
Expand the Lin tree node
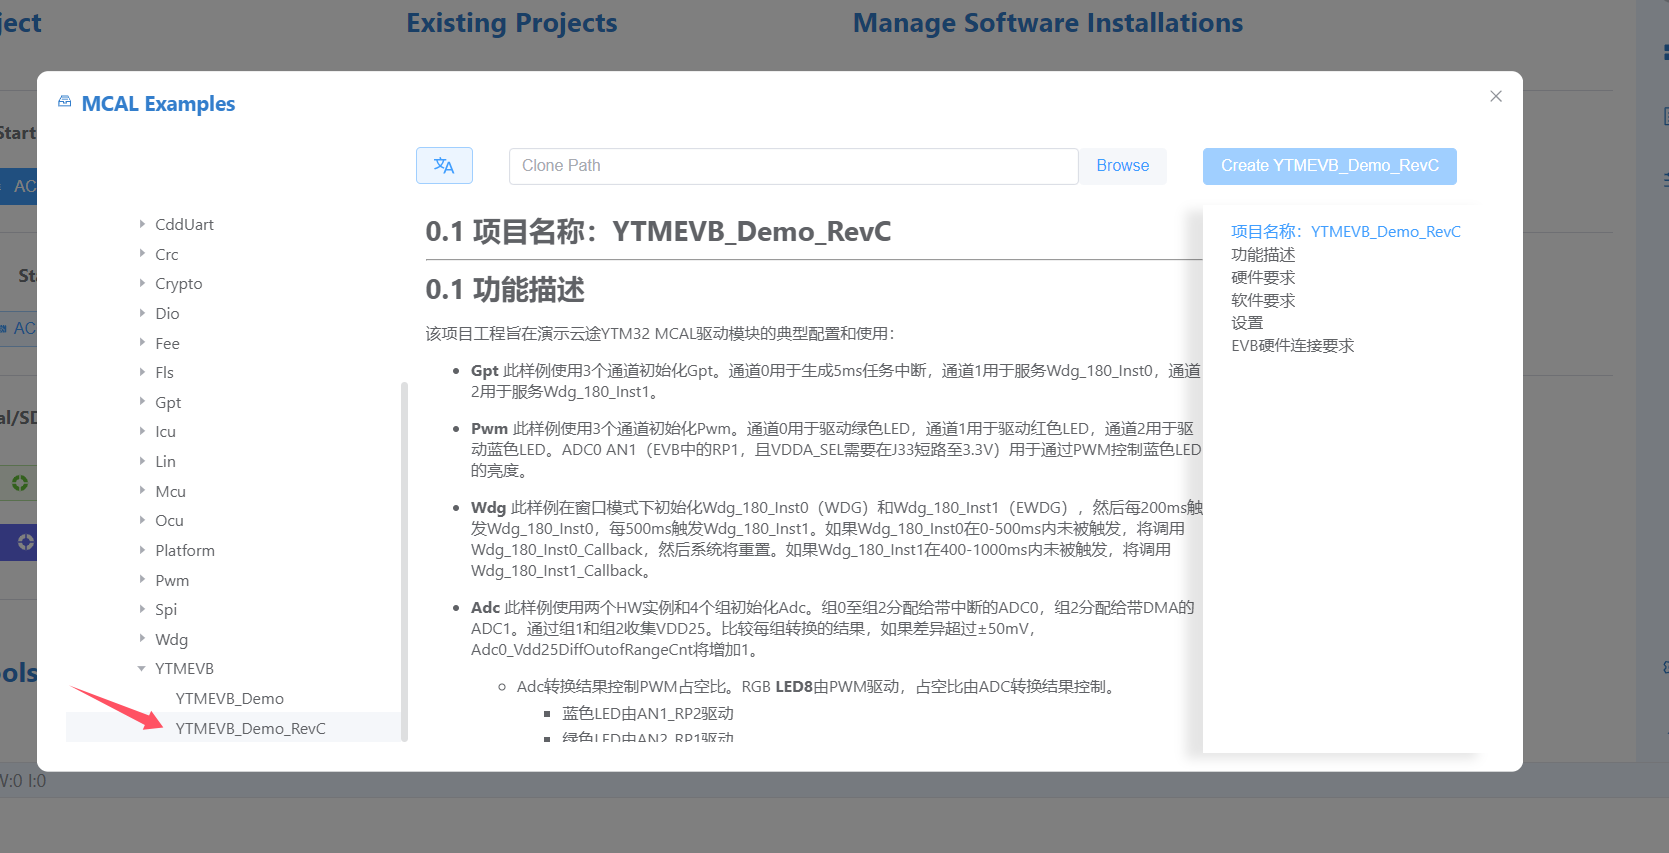tap(142, 461)
